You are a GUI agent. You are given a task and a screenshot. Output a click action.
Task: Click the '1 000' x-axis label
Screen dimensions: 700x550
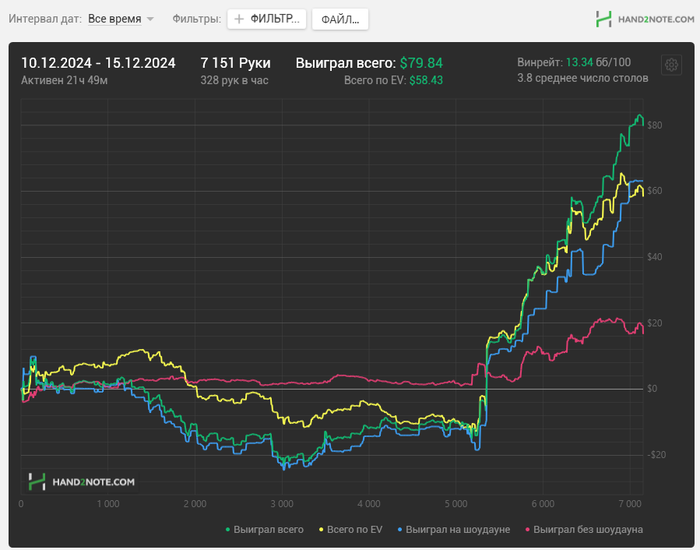click(x=108, y=504)
